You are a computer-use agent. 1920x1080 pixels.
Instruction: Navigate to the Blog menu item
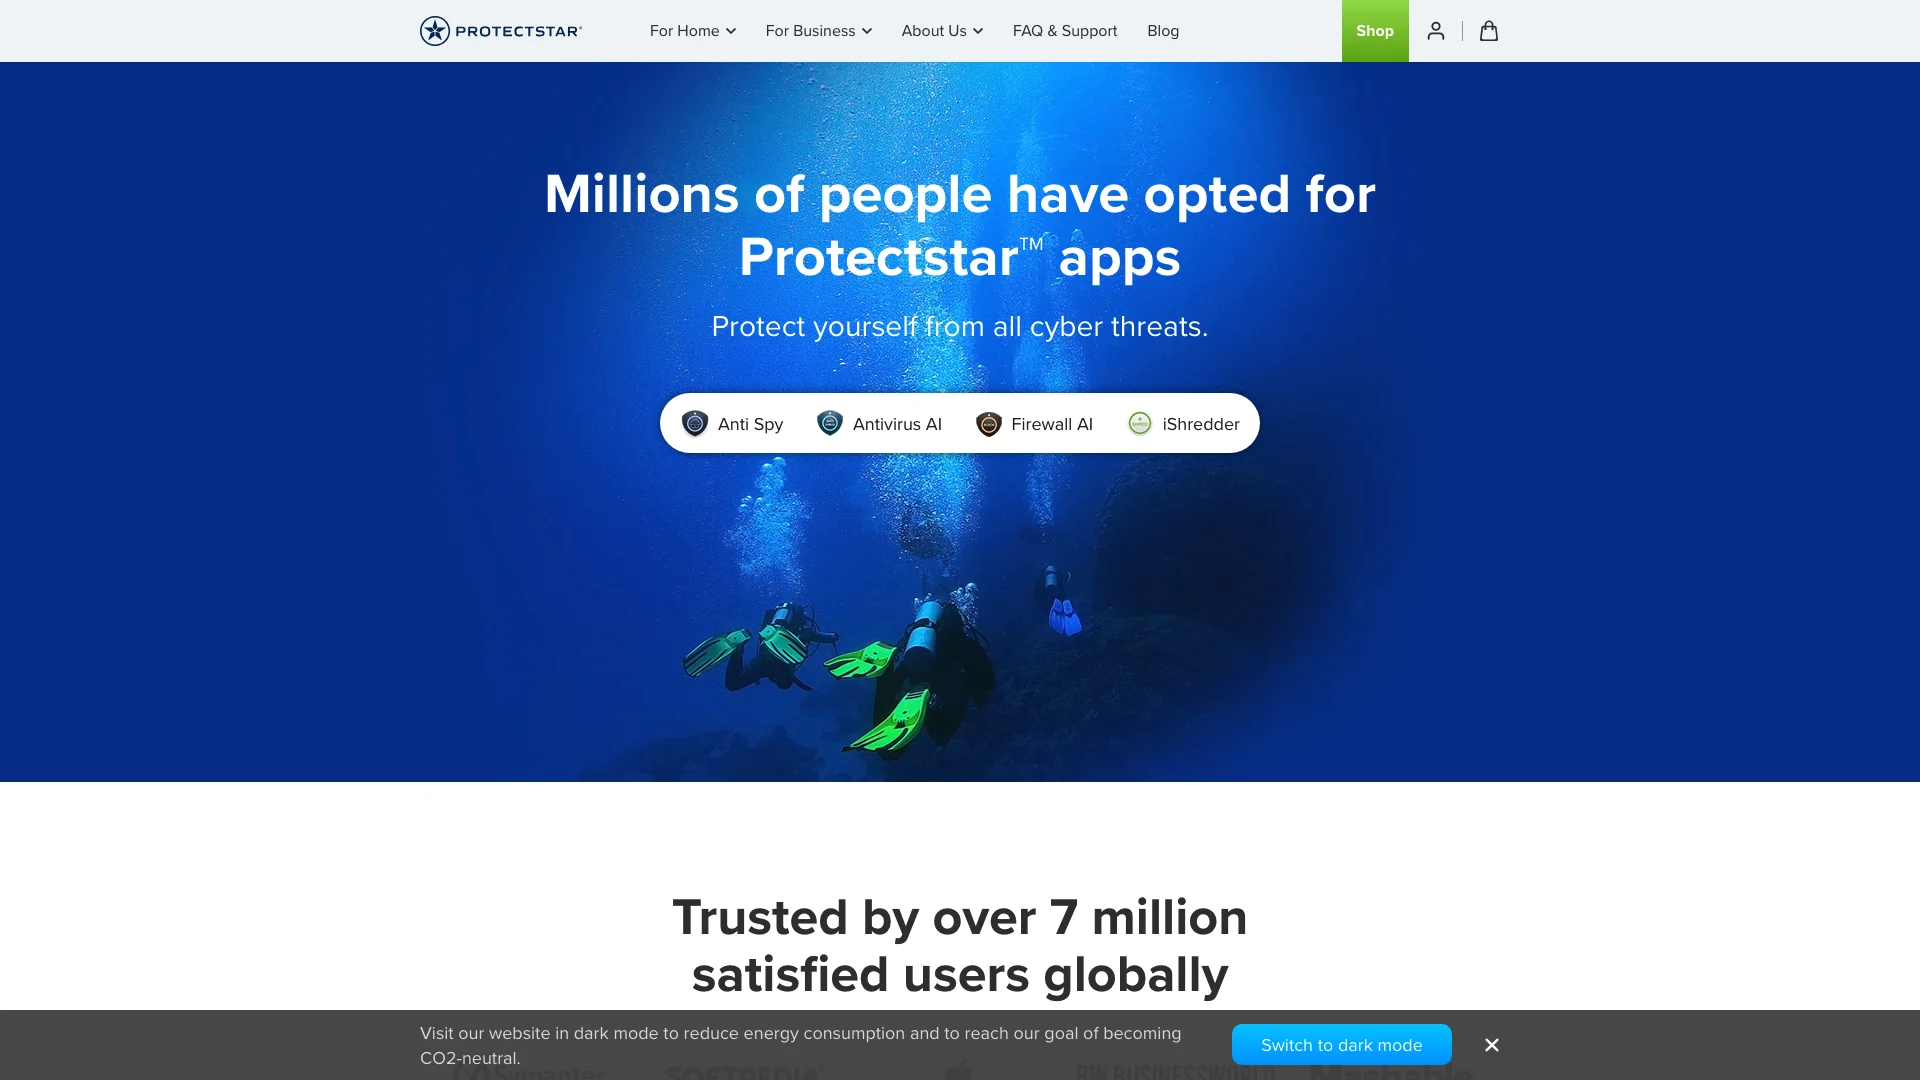pyautogui.click(x=1162, y=30)
